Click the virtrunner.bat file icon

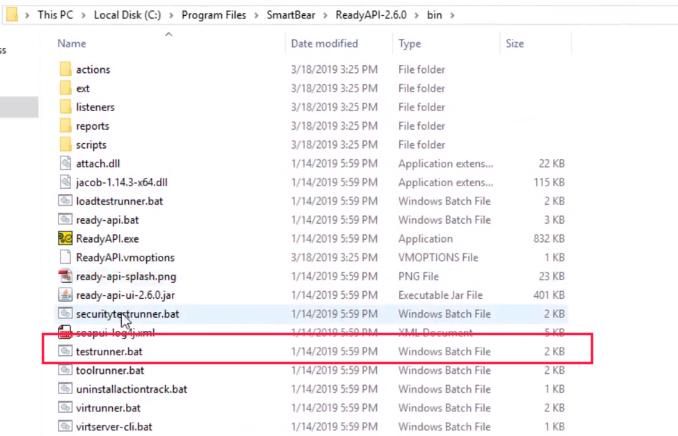[x=65, y=408]
